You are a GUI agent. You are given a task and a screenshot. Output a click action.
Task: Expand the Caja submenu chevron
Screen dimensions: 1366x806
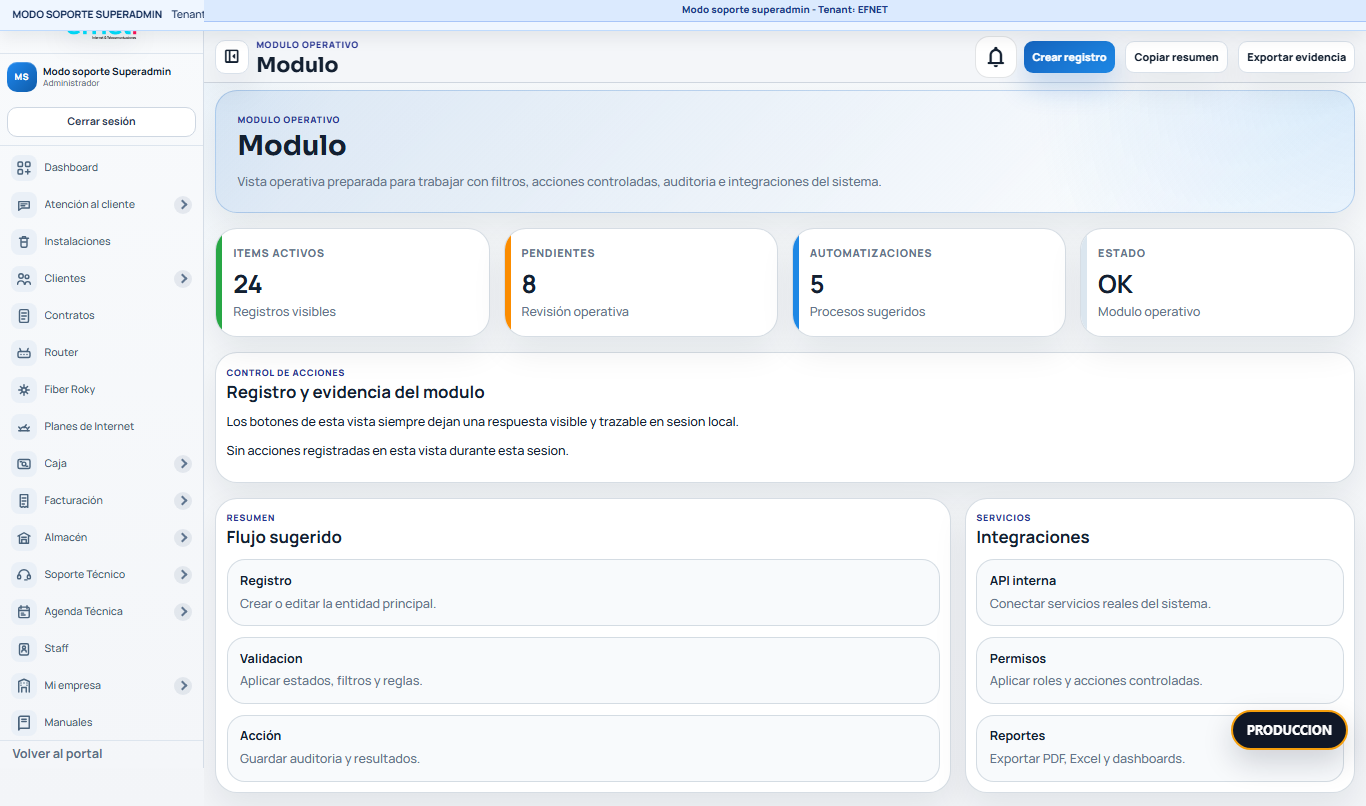coord(183,464)
